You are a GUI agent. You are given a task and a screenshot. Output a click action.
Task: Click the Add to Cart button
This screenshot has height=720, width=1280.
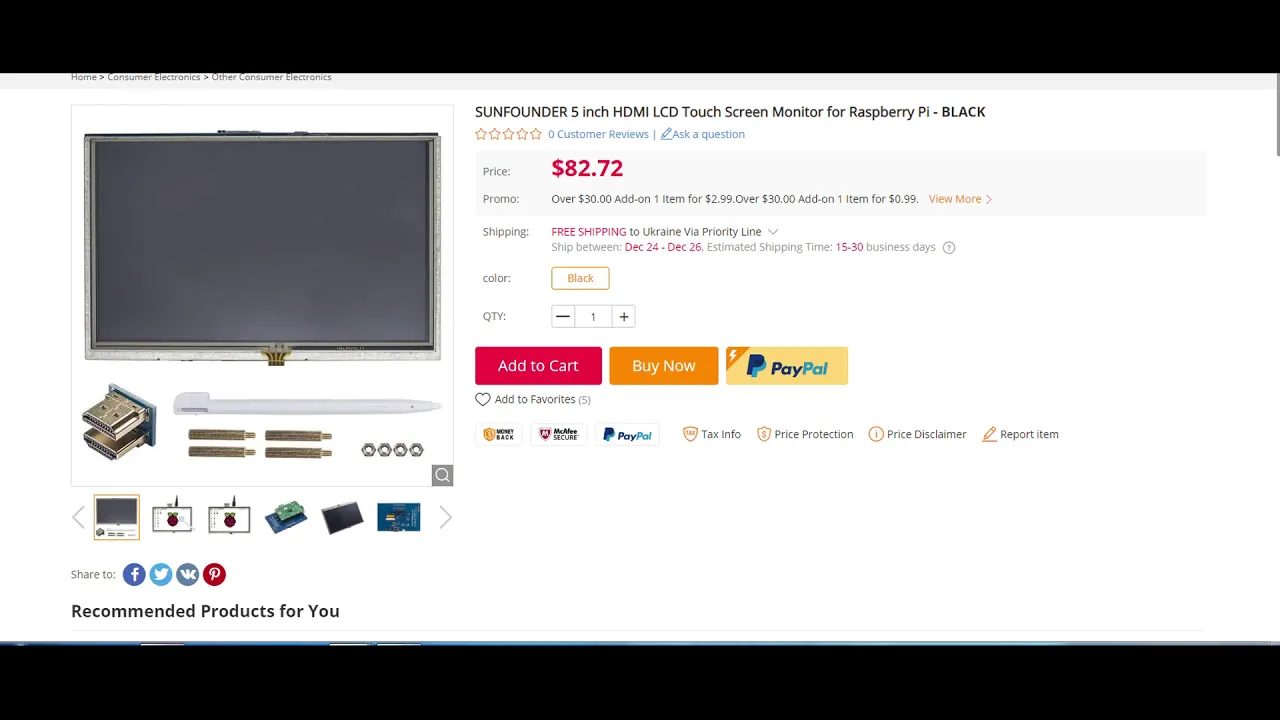(538, 366)
